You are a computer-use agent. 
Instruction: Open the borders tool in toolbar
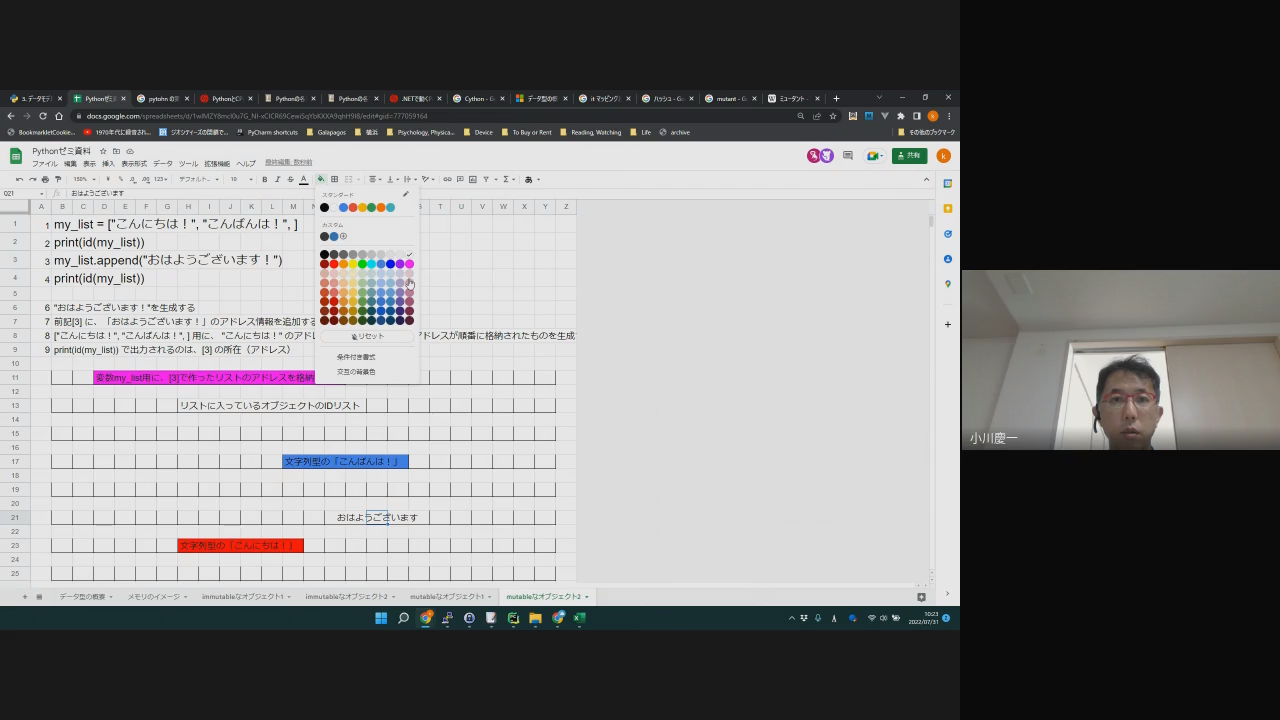[334, 180]
